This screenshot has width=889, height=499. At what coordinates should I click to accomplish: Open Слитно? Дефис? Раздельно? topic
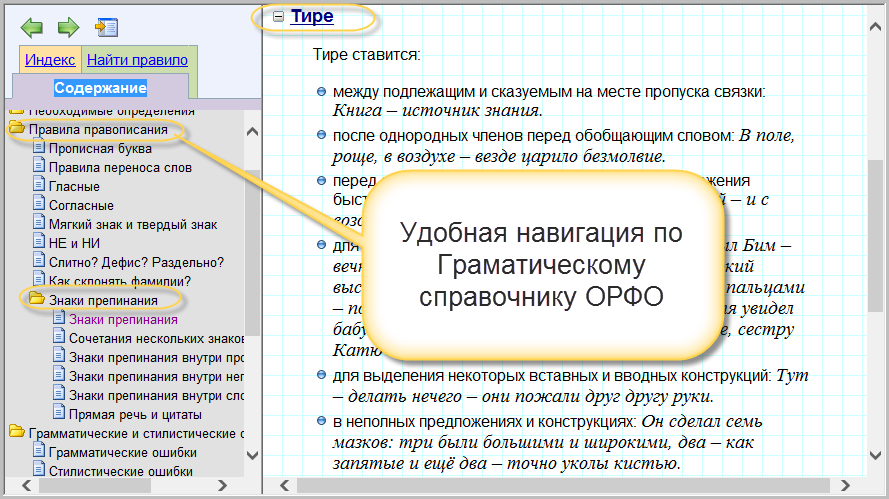(136, 263)
